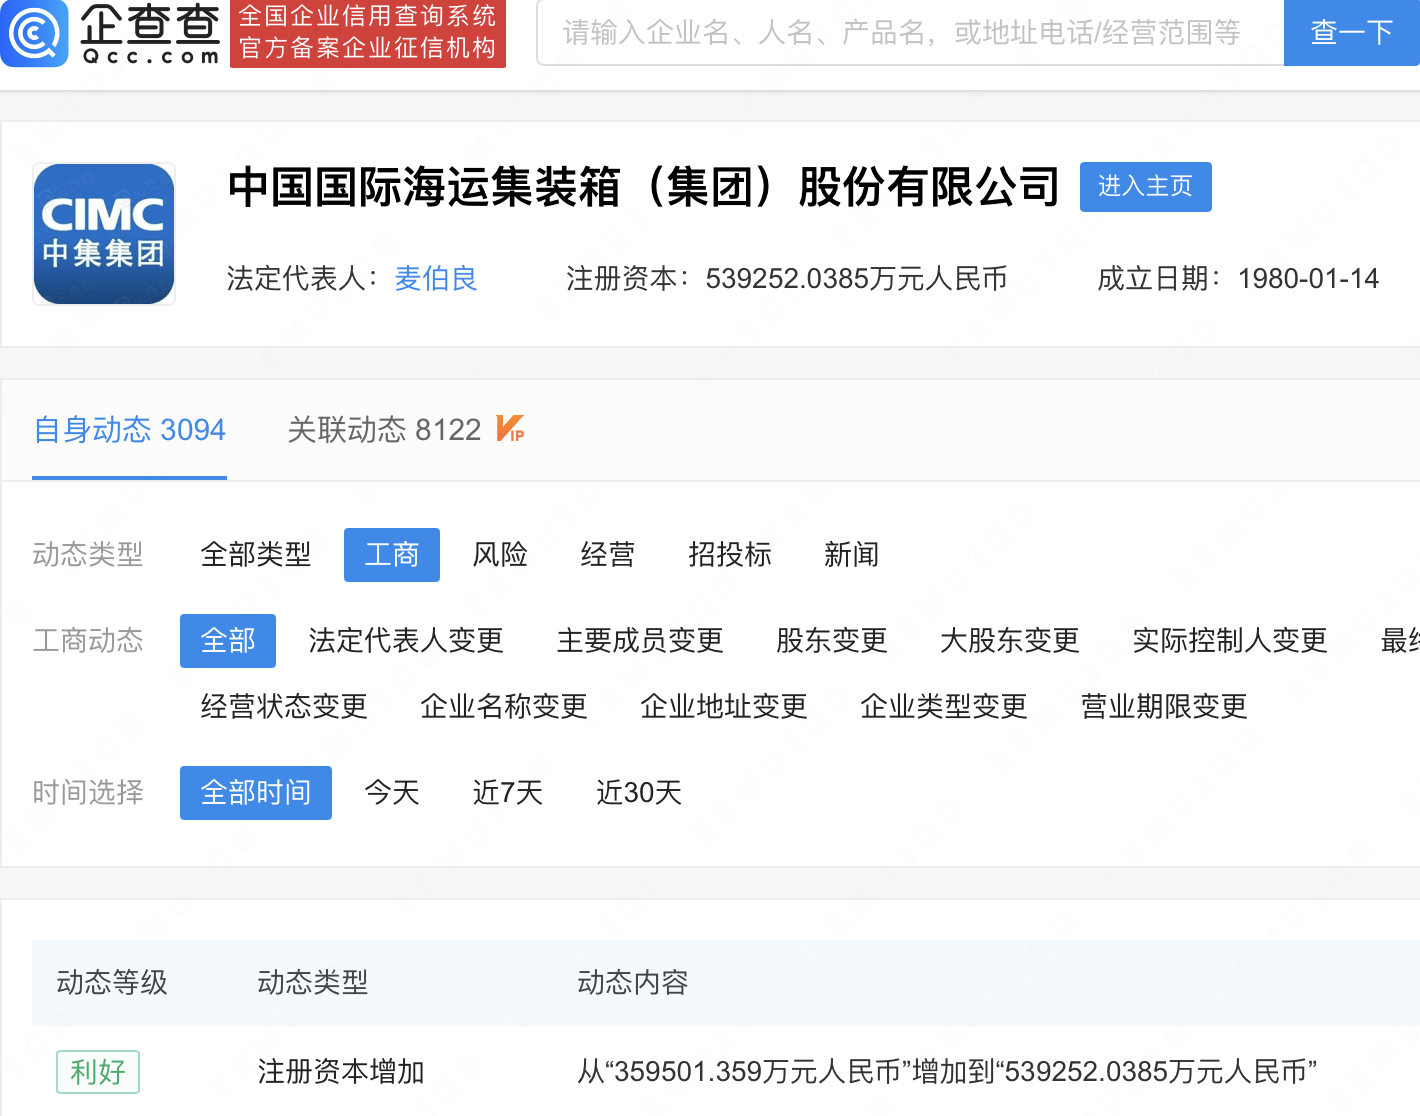Click registered capital 539252.0385万元人民币 value

click(856, 278)
